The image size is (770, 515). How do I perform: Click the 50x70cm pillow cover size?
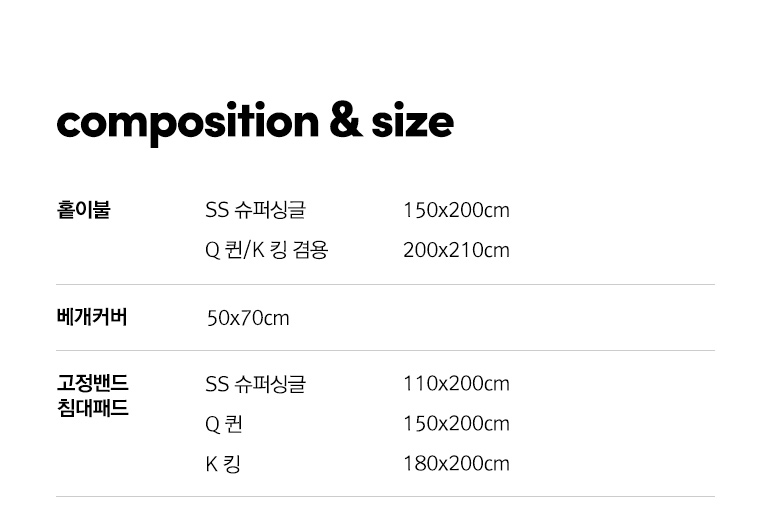pos(248,318)
